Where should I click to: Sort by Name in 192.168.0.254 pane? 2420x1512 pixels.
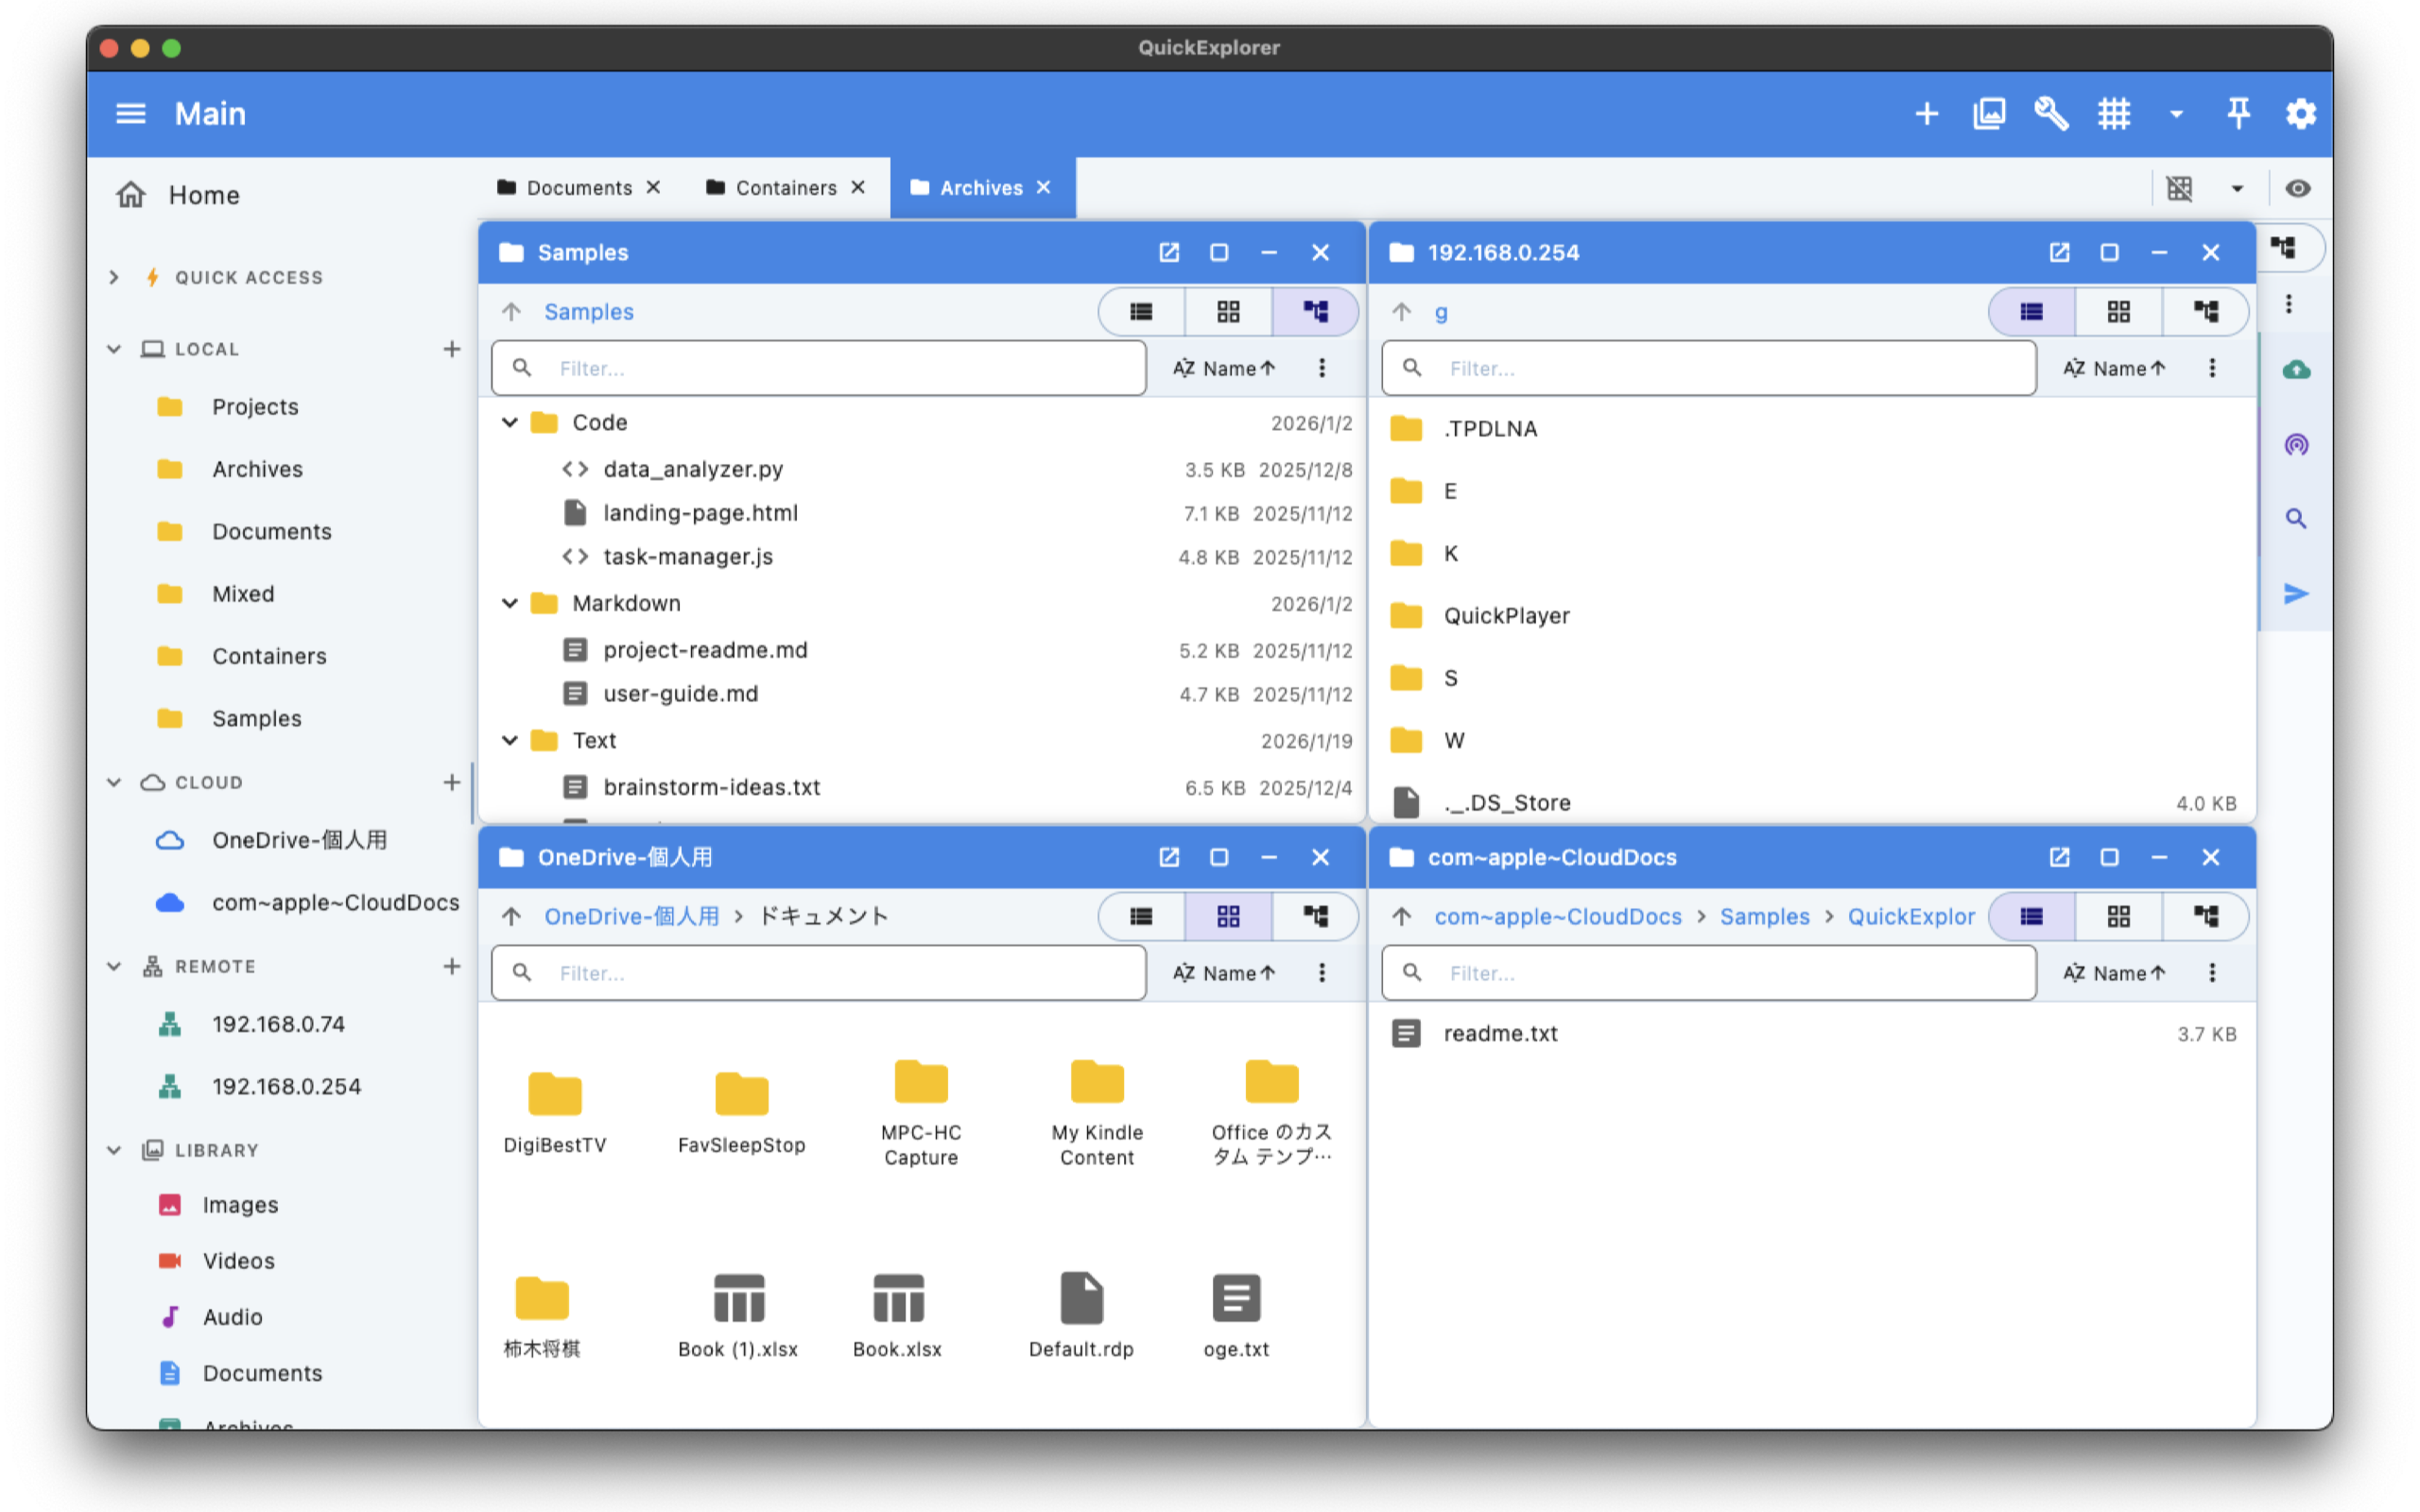click(2114, 368)
